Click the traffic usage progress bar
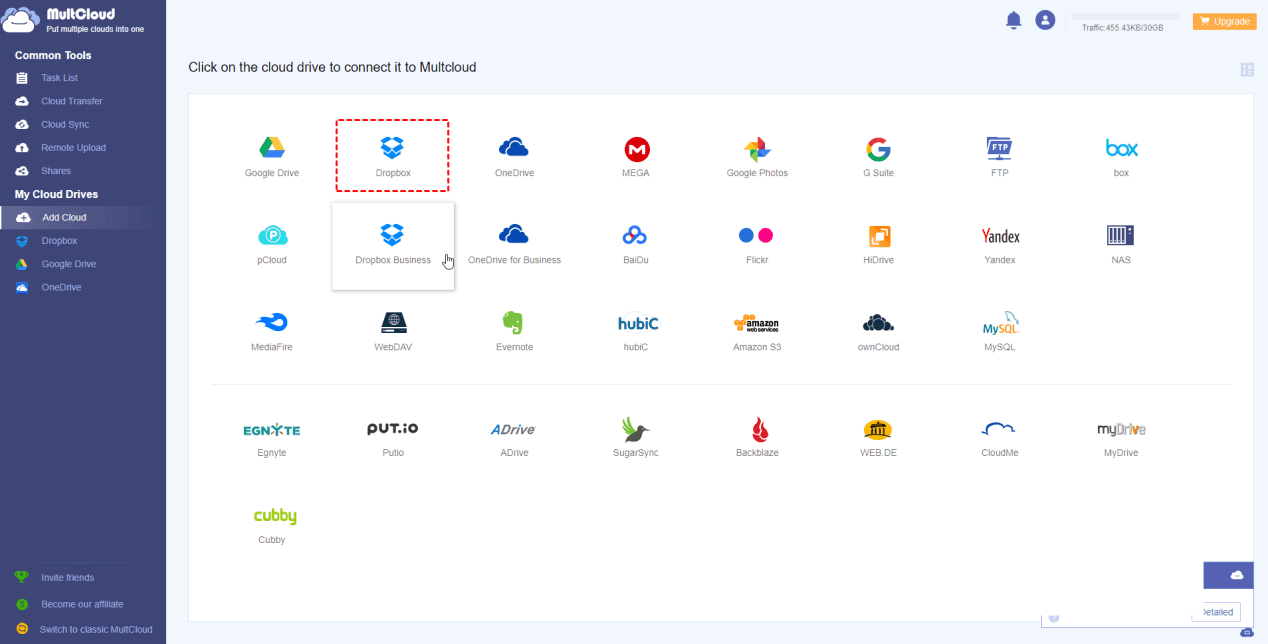The height and width of the screenshot is (644, 1268). (1125, 17)
